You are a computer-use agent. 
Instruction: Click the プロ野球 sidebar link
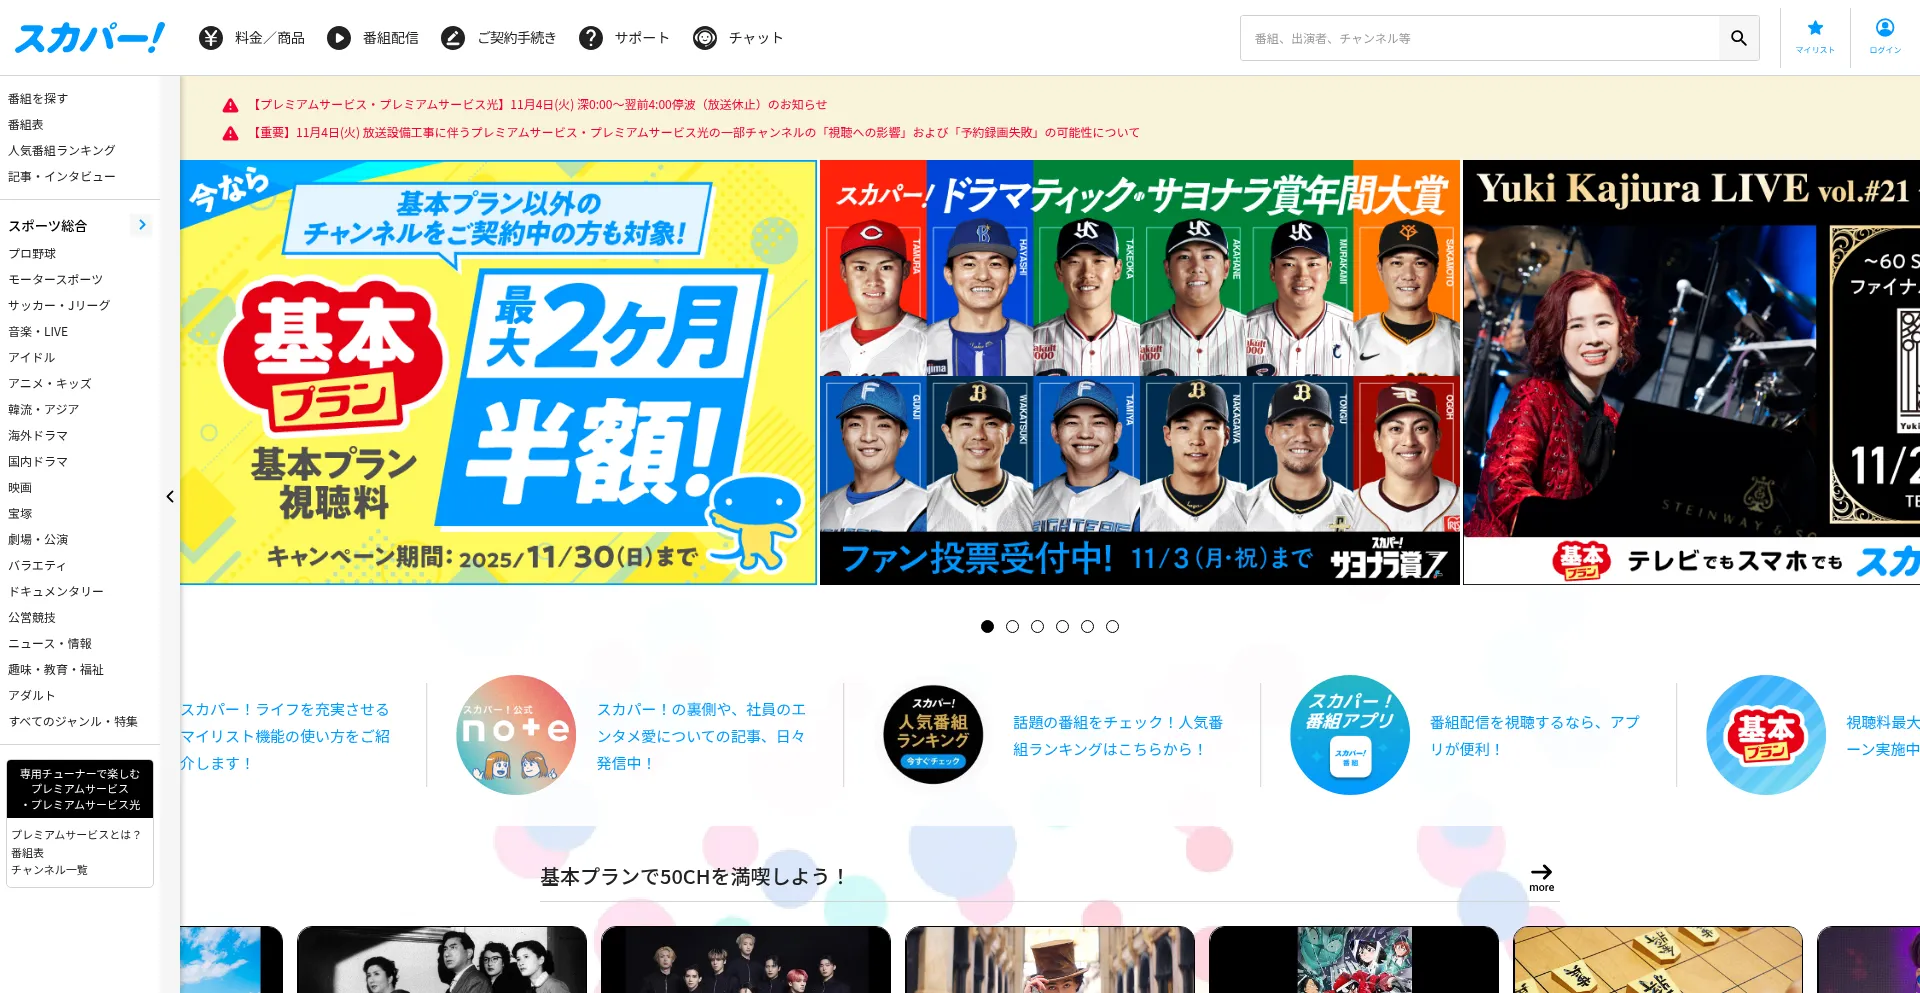pos(32,254)
